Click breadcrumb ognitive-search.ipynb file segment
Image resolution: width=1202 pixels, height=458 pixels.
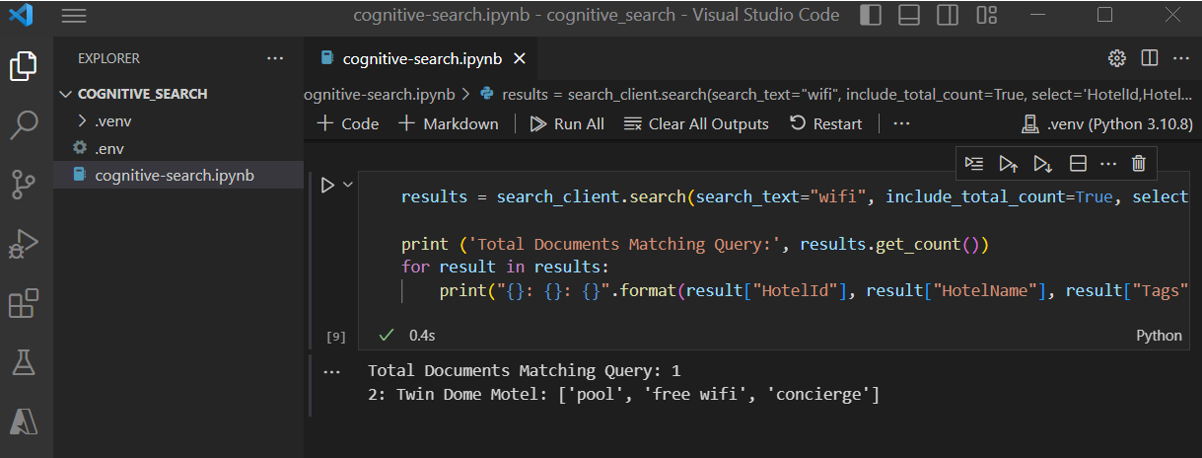tap(380, 94)
